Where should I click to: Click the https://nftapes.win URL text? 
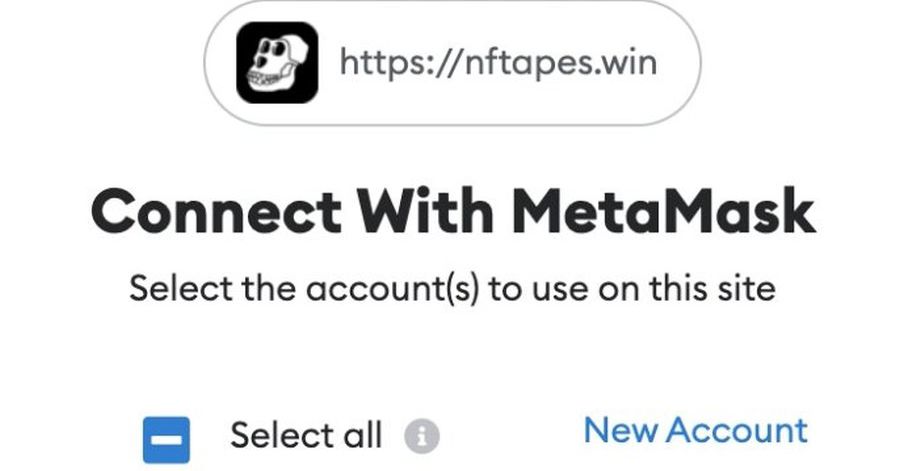click(x=498, y=63)
